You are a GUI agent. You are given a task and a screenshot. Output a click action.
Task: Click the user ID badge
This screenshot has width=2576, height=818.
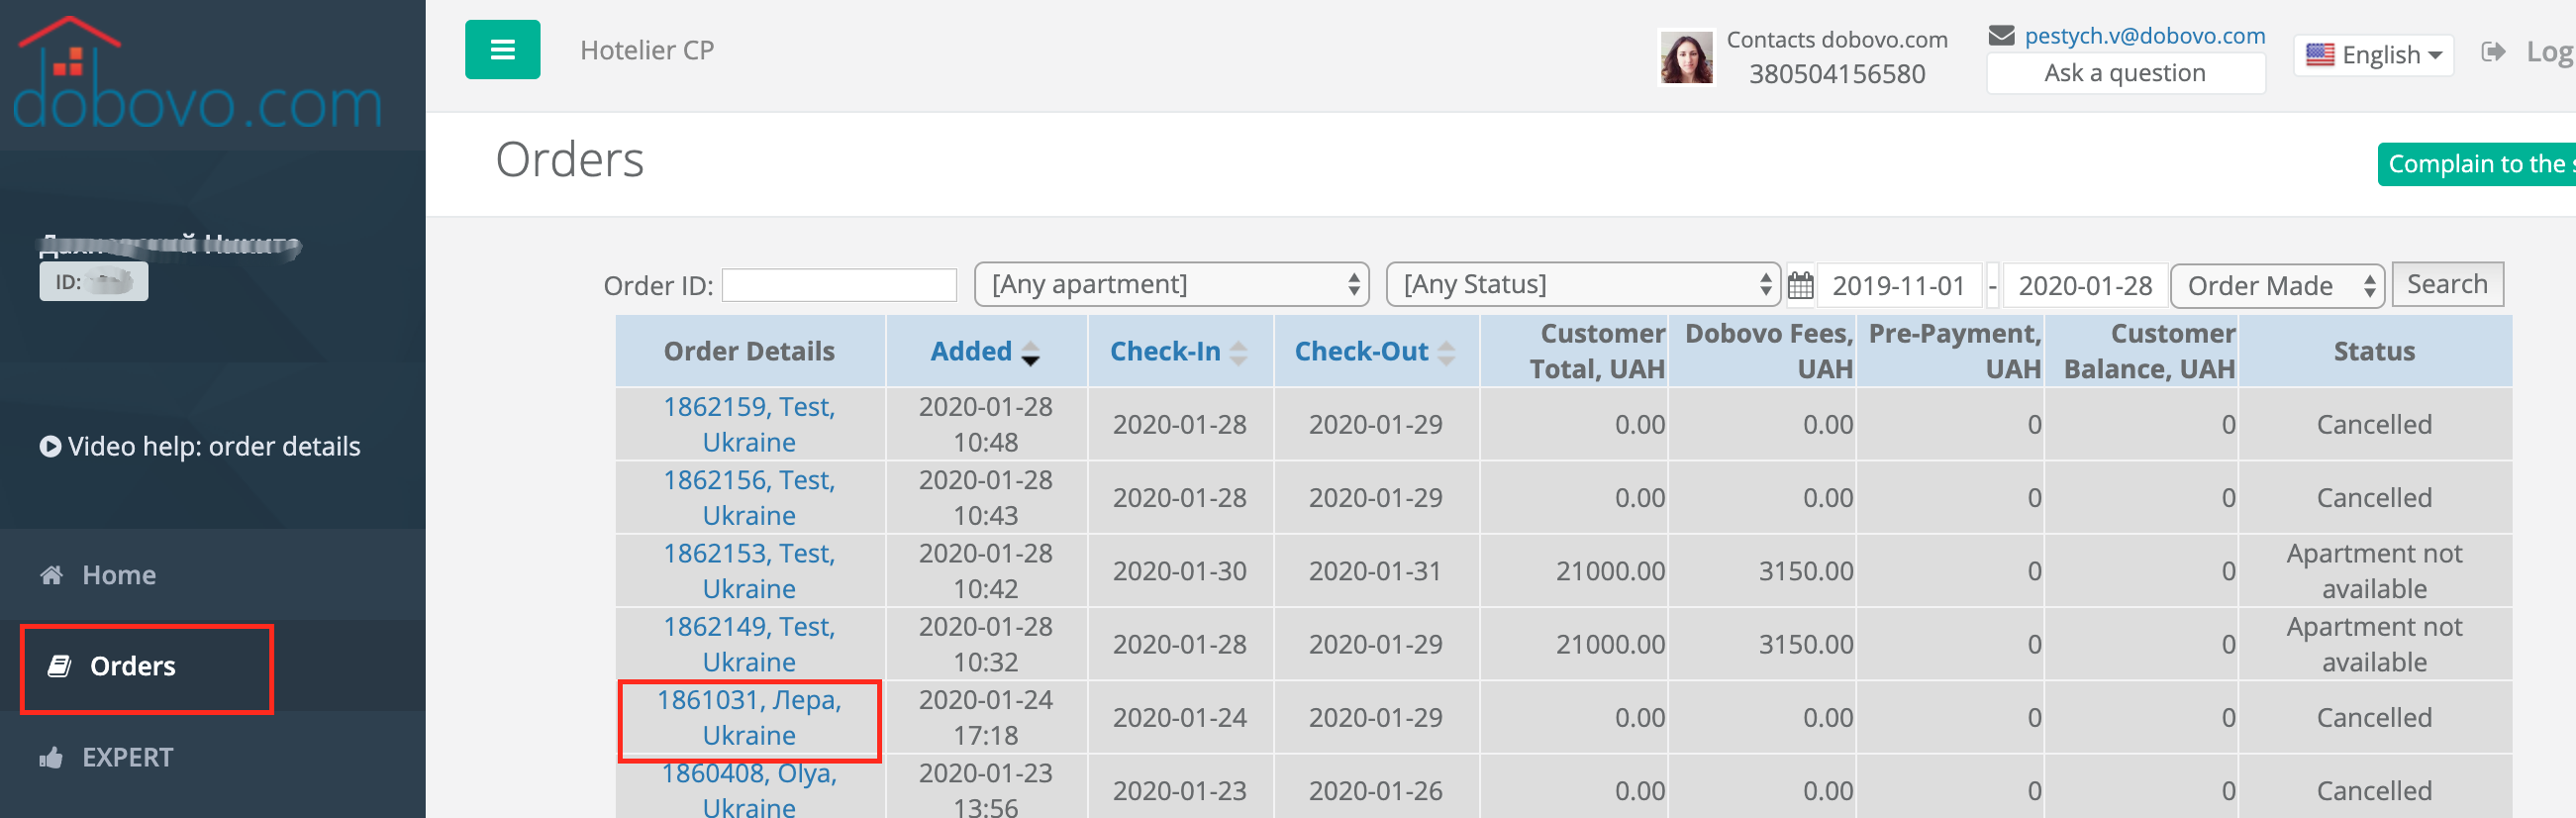pos(94,282)
